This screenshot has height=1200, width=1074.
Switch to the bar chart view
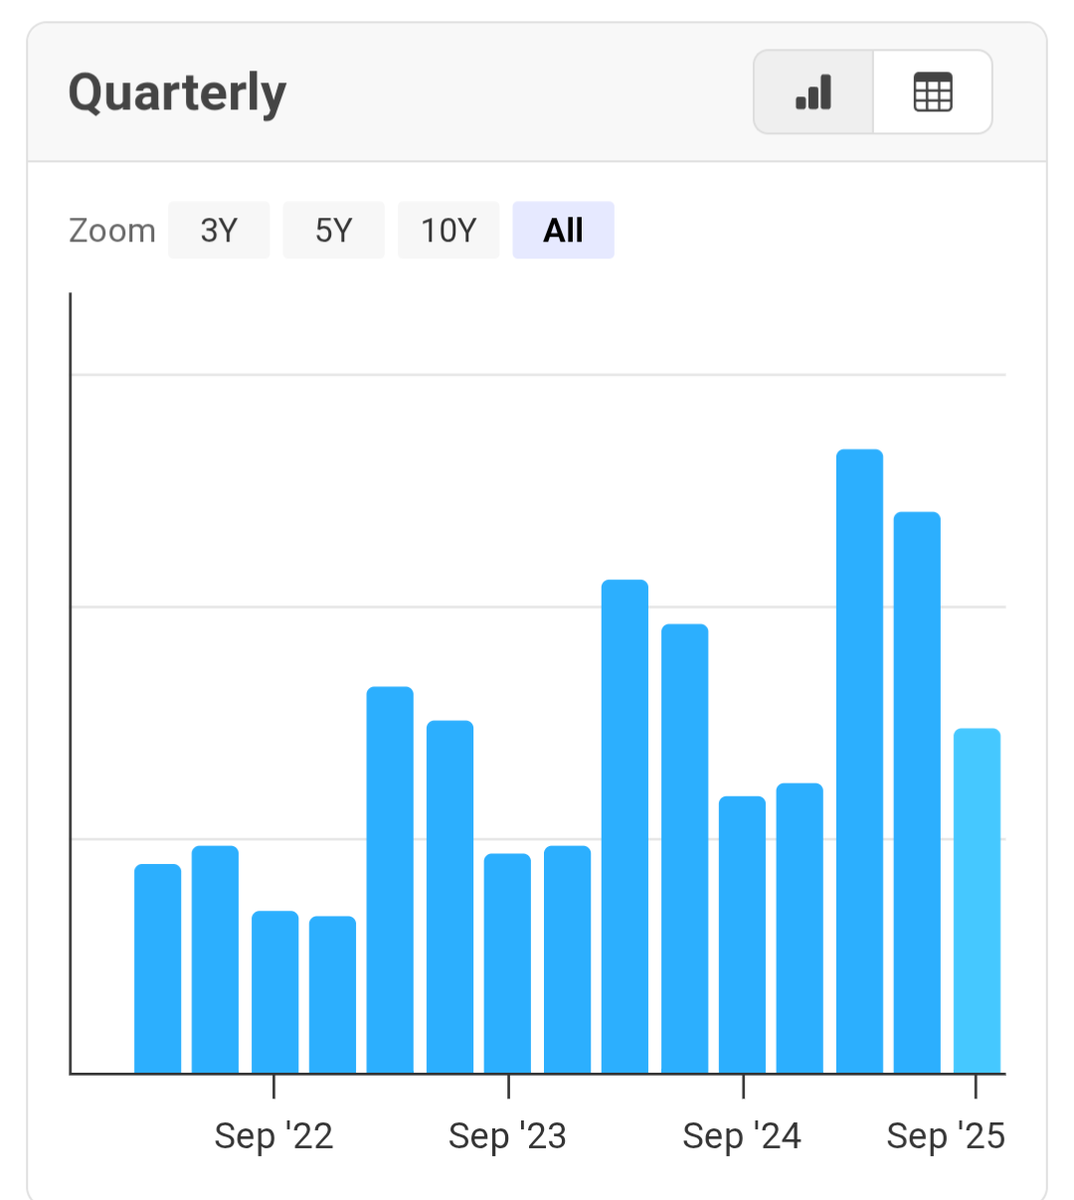813,92
